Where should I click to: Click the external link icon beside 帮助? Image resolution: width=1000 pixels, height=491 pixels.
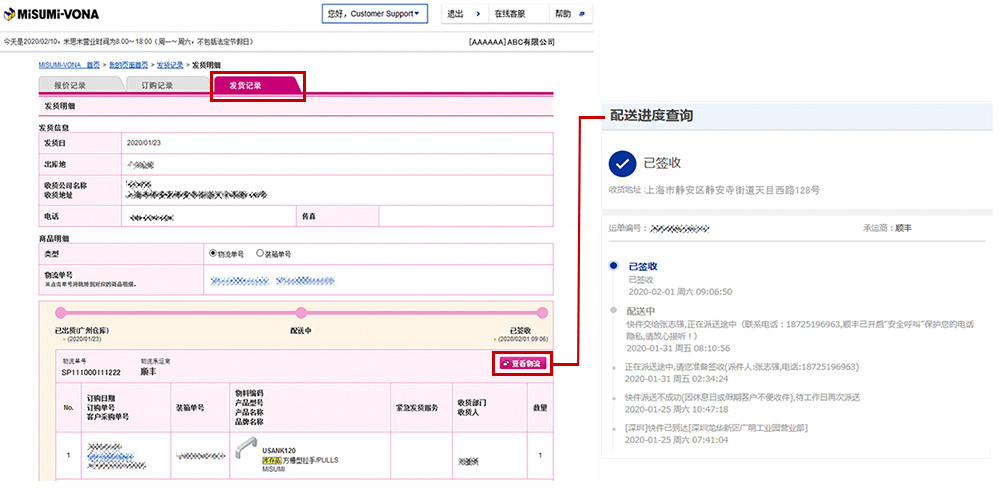coord(582,14)
